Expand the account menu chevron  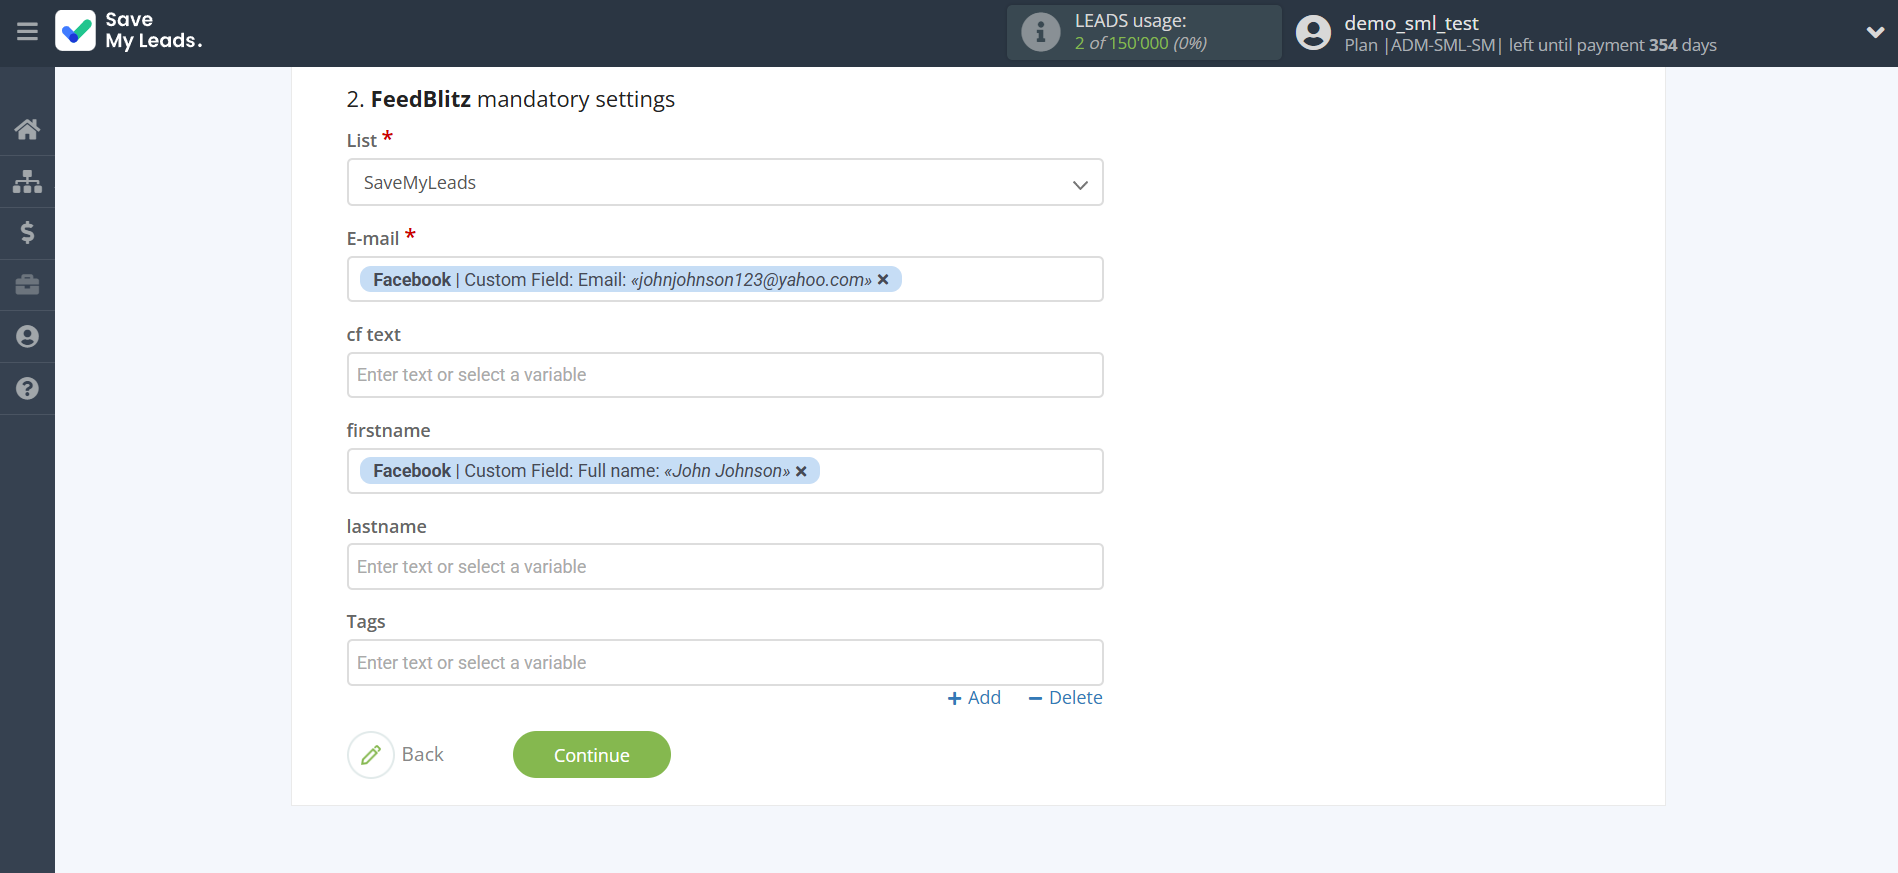pyautogui.click(x=1875, y=32)
